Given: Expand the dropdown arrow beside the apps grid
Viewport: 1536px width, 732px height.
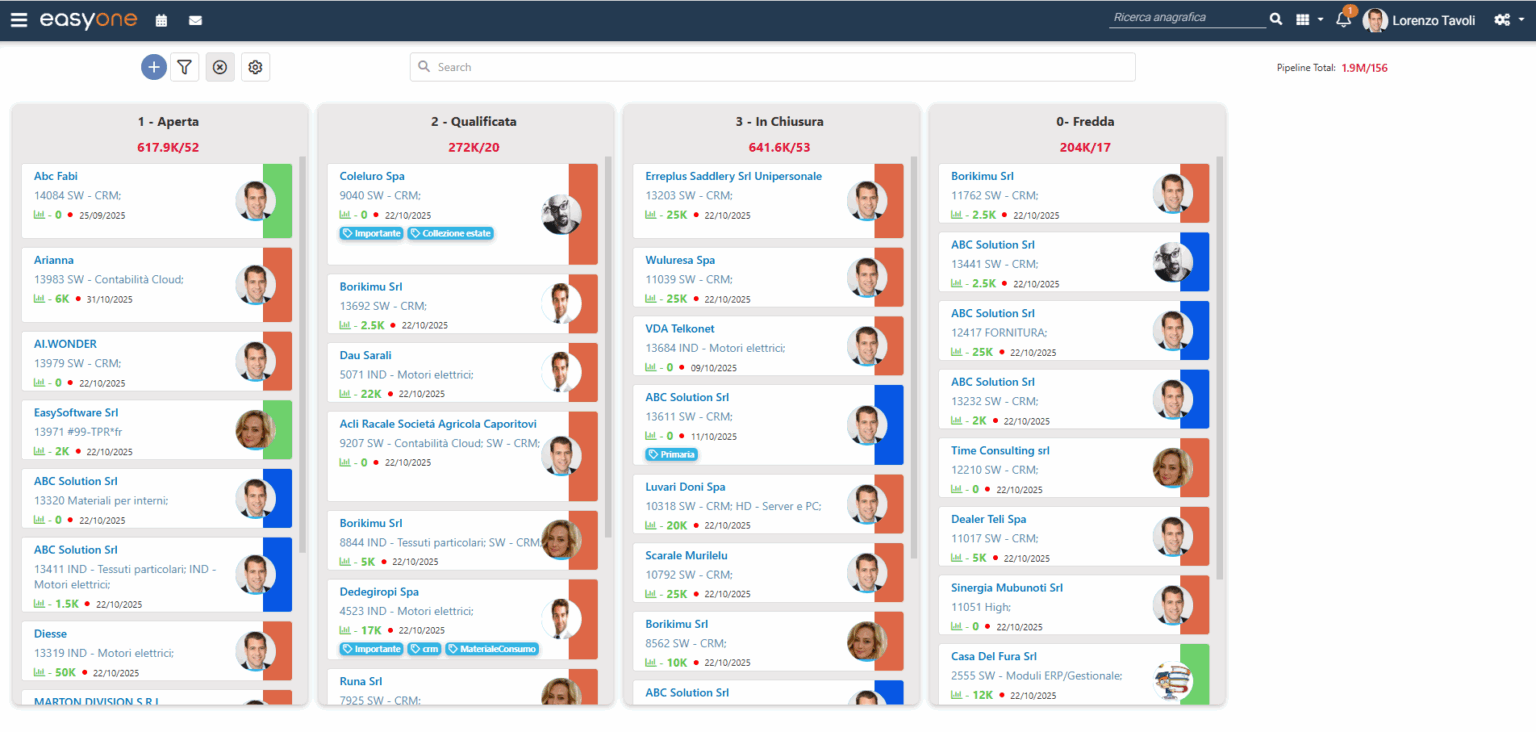Looking at the screenshot, I should 1320,20.
